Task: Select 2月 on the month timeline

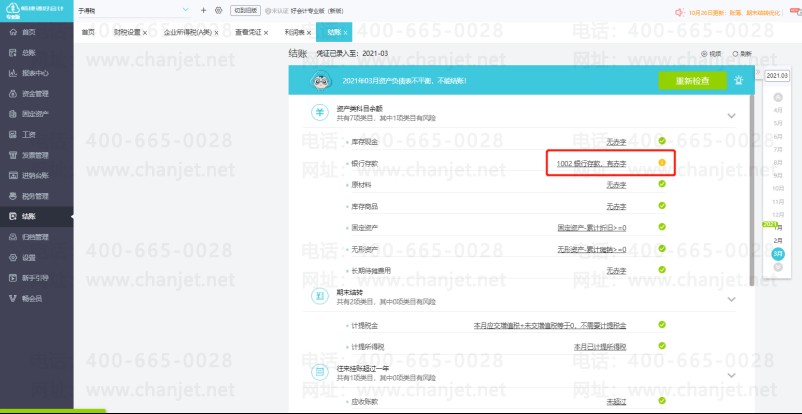Action: point(778,241)
